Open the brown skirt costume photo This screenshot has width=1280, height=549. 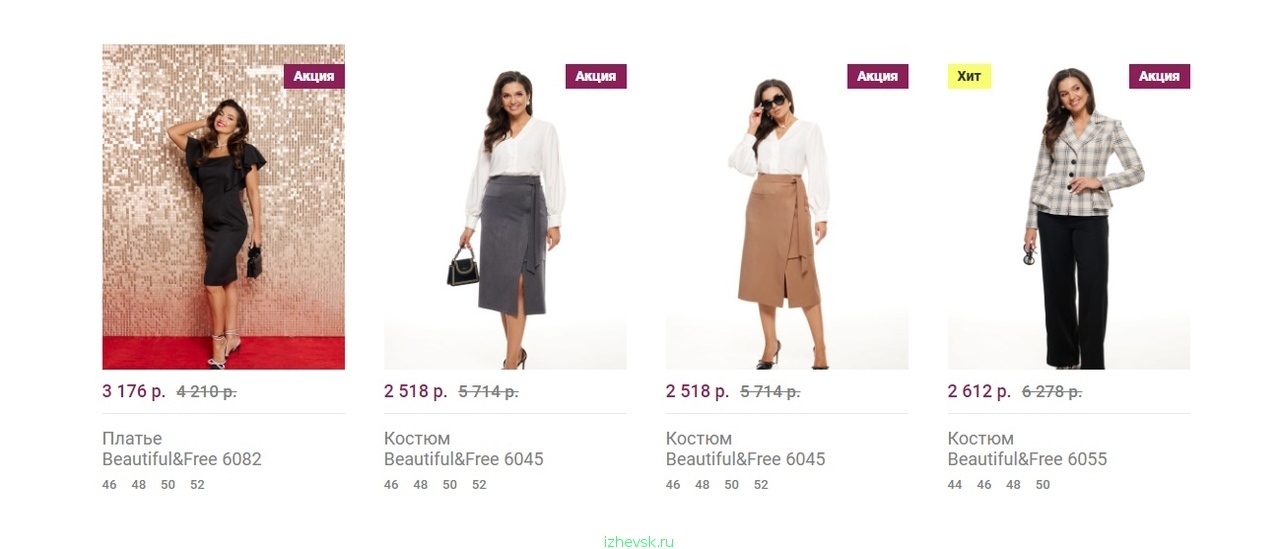click(787, 207)
